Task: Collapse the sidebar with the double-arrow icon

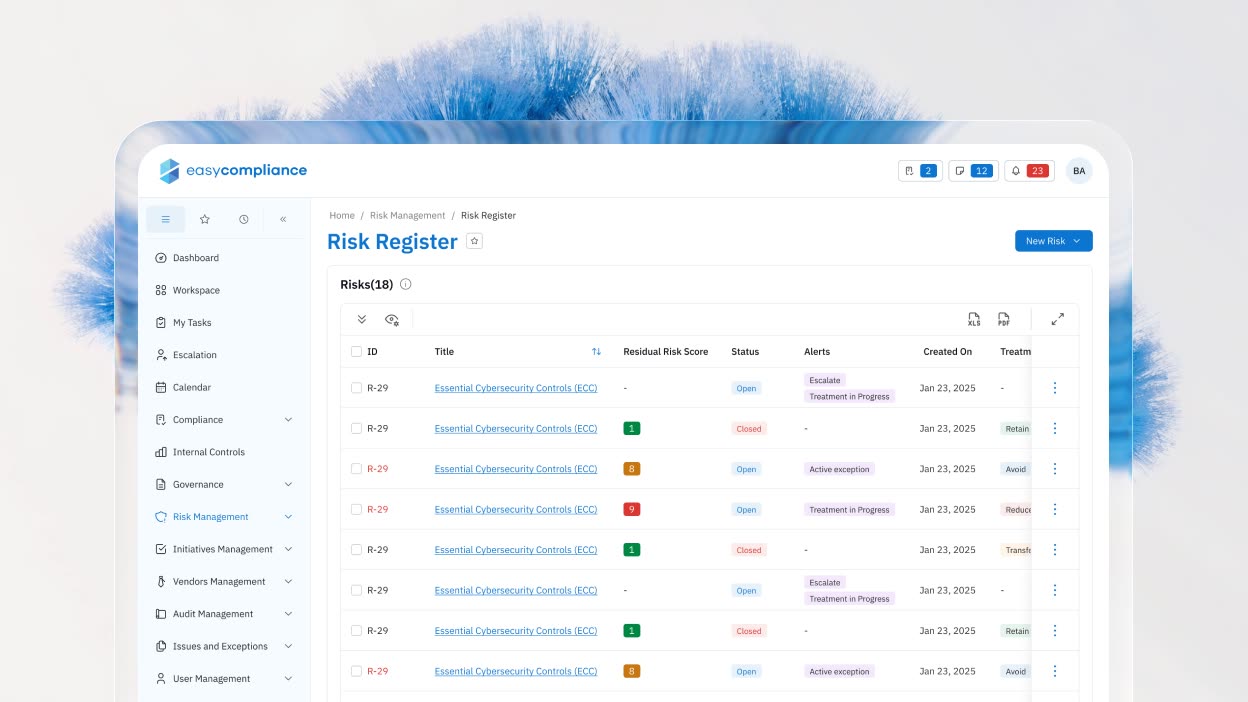Action: click(x=283, y=219)
